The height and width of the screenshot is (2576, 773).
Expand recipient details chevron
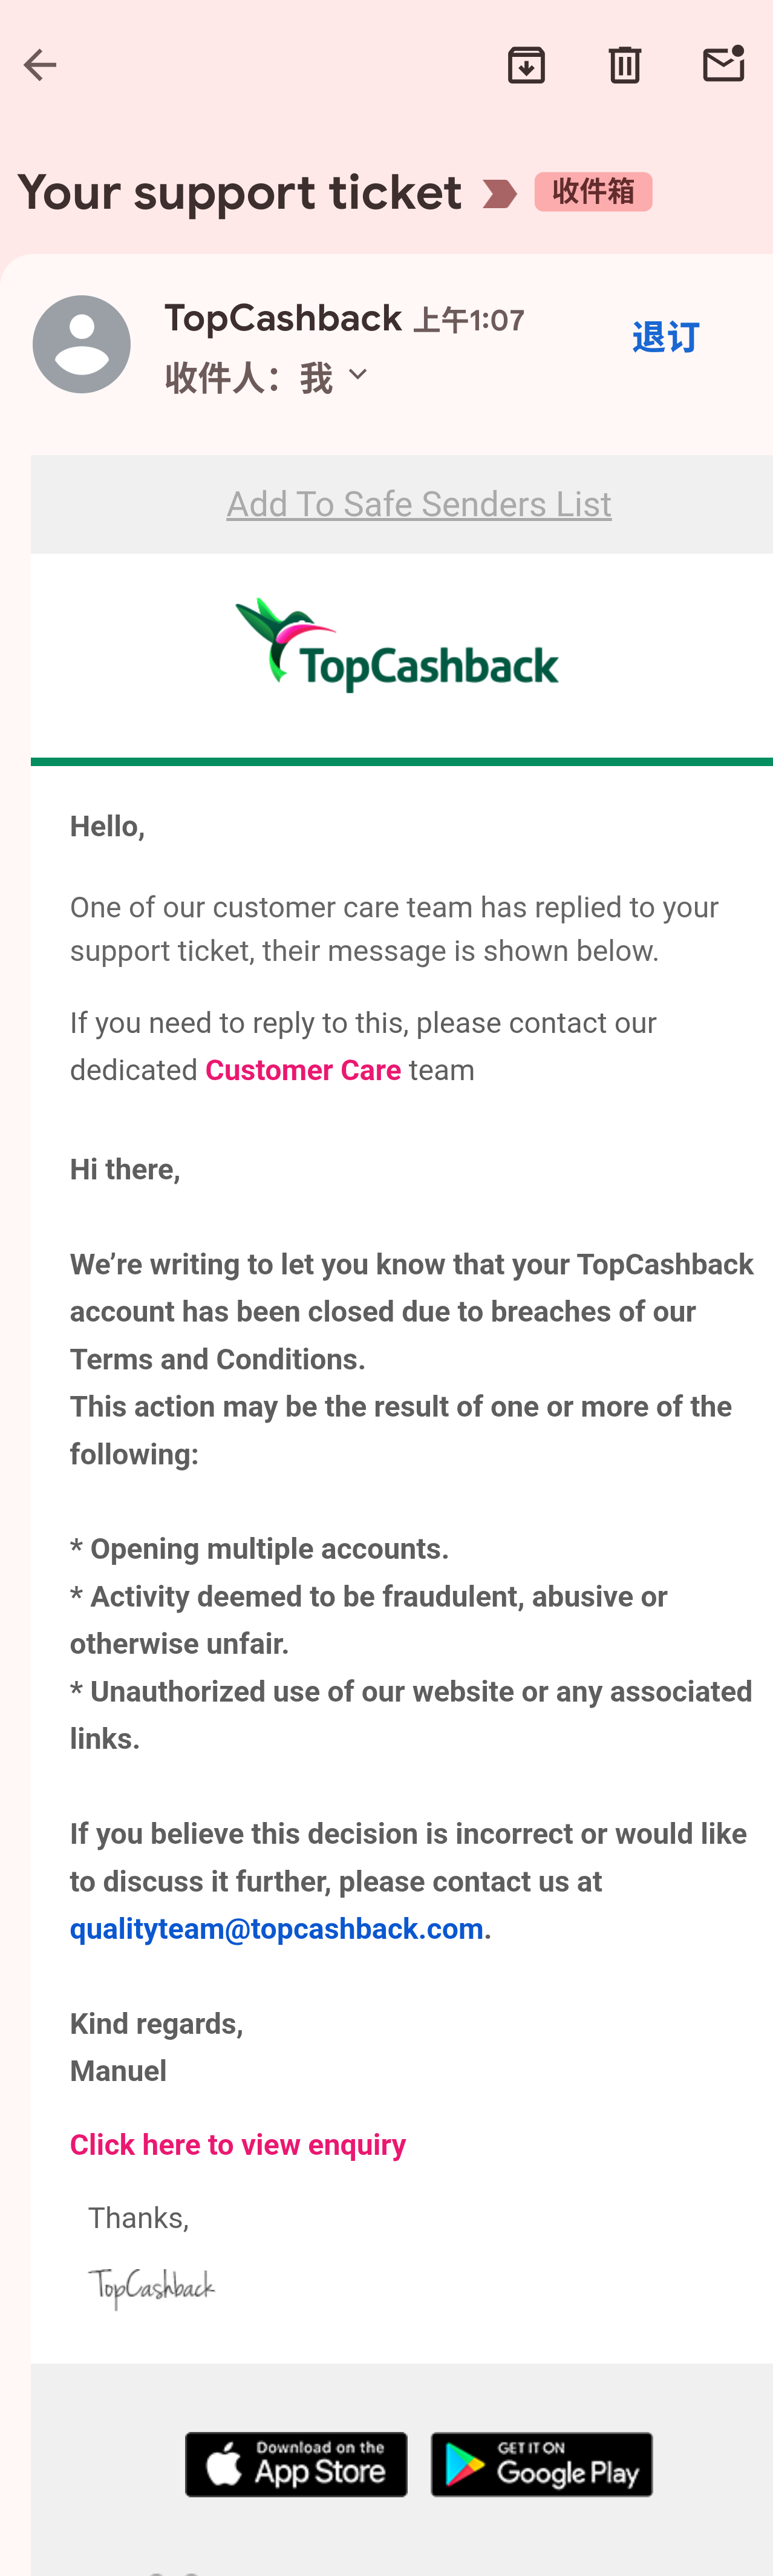[358, 376]
